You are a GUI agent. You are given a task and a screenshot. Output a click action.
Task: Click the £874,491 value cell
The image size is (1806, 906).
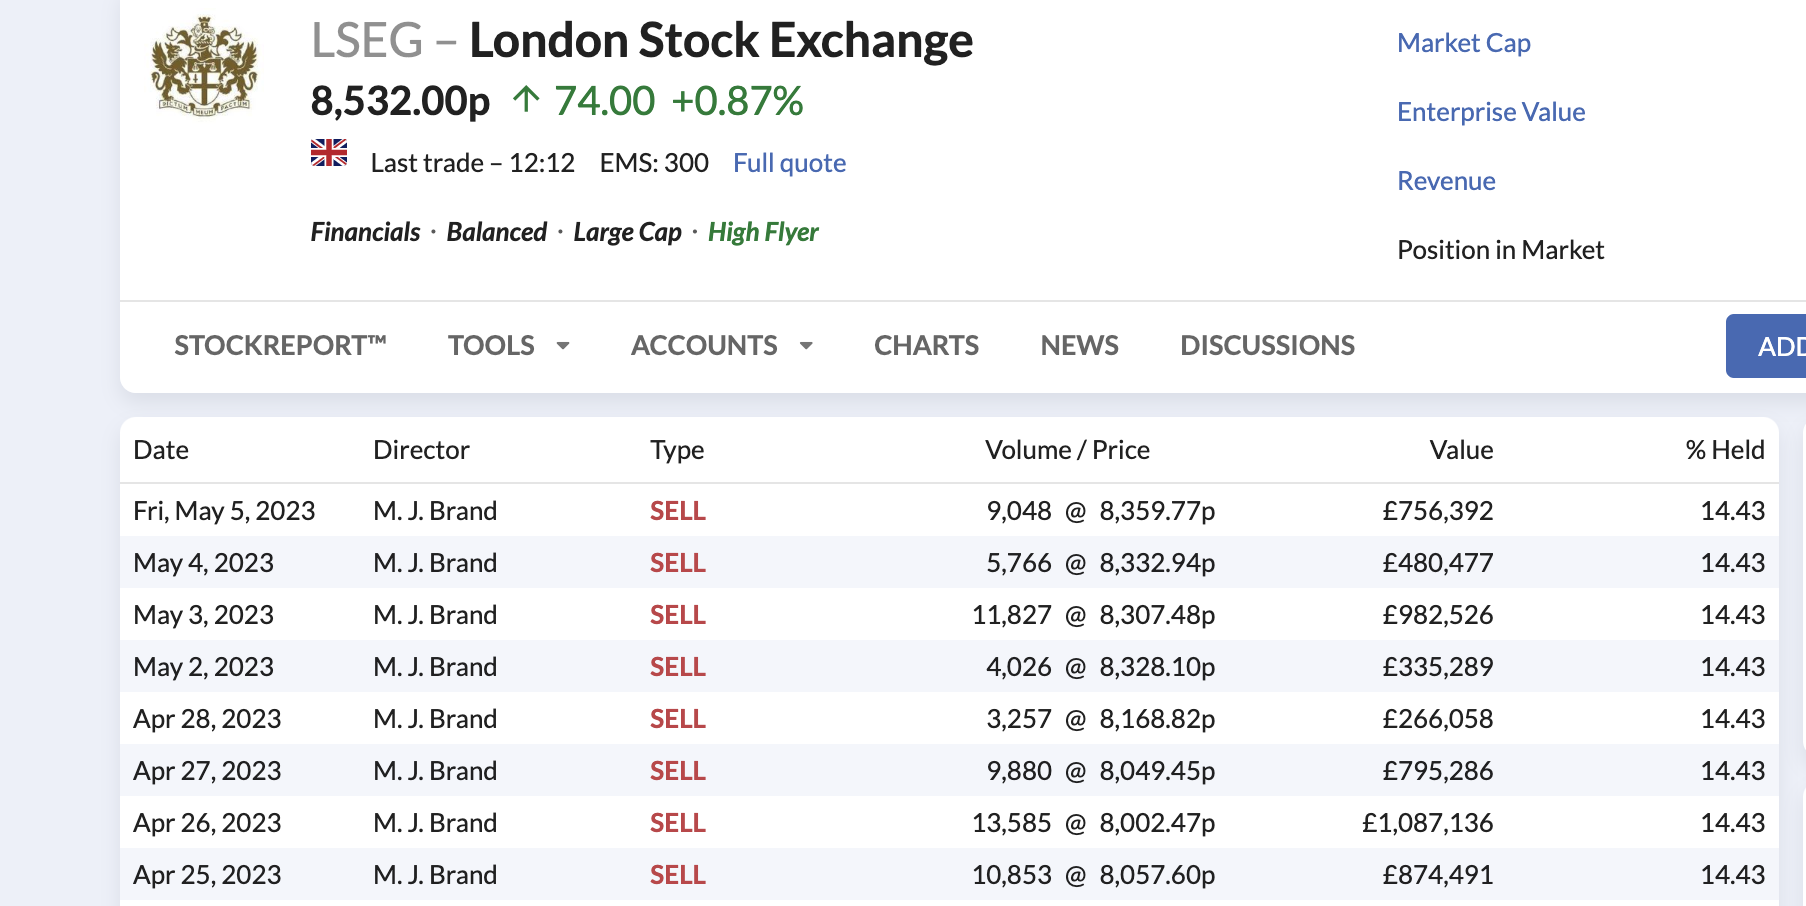coord(1438,875)
